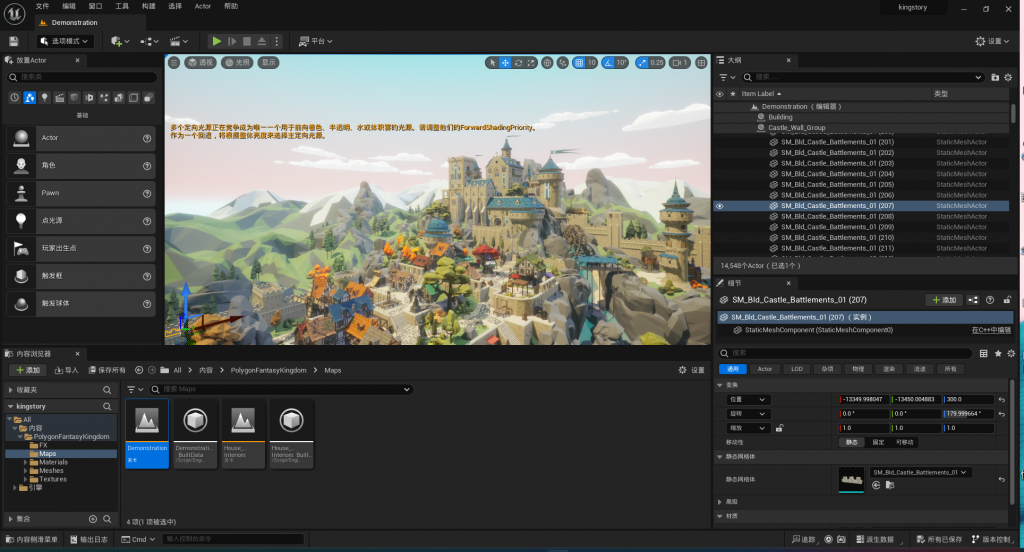Select the scale gizmo tool
Screen dimensions: 1024x552
(532, 63)
